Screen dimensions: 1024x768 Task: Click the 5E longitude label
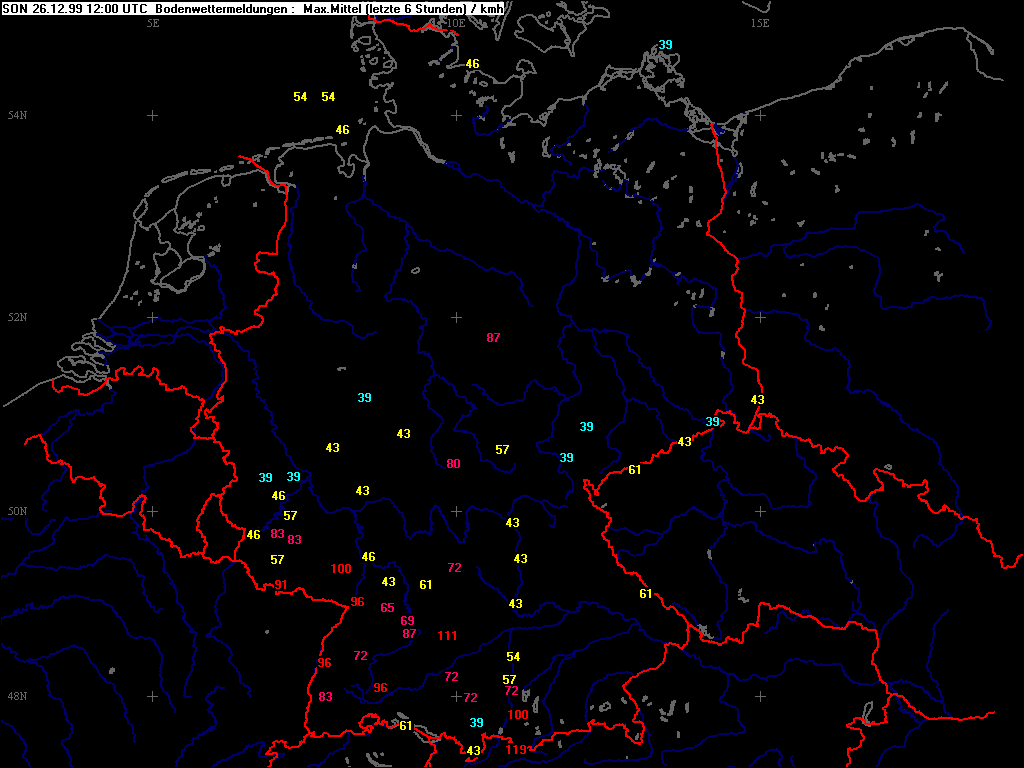(x=153, y=22)
